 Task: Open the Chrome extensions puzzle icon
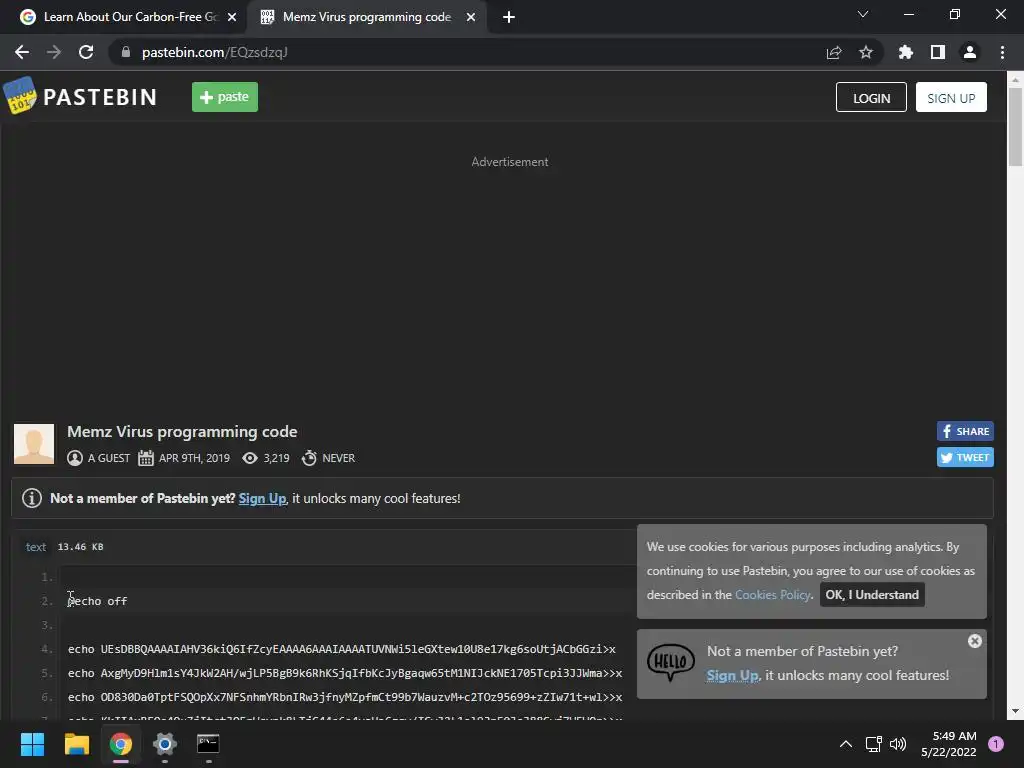906,52
